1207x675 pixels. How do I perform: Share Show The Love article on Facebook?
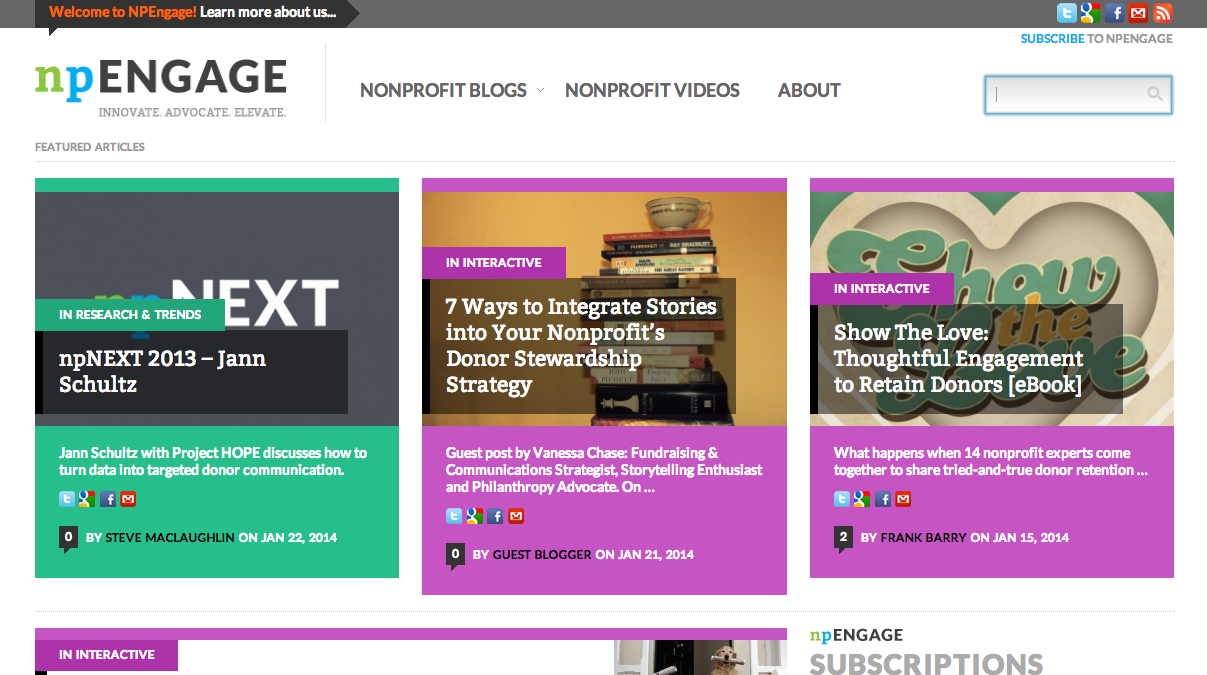click(x=883, y=499)
